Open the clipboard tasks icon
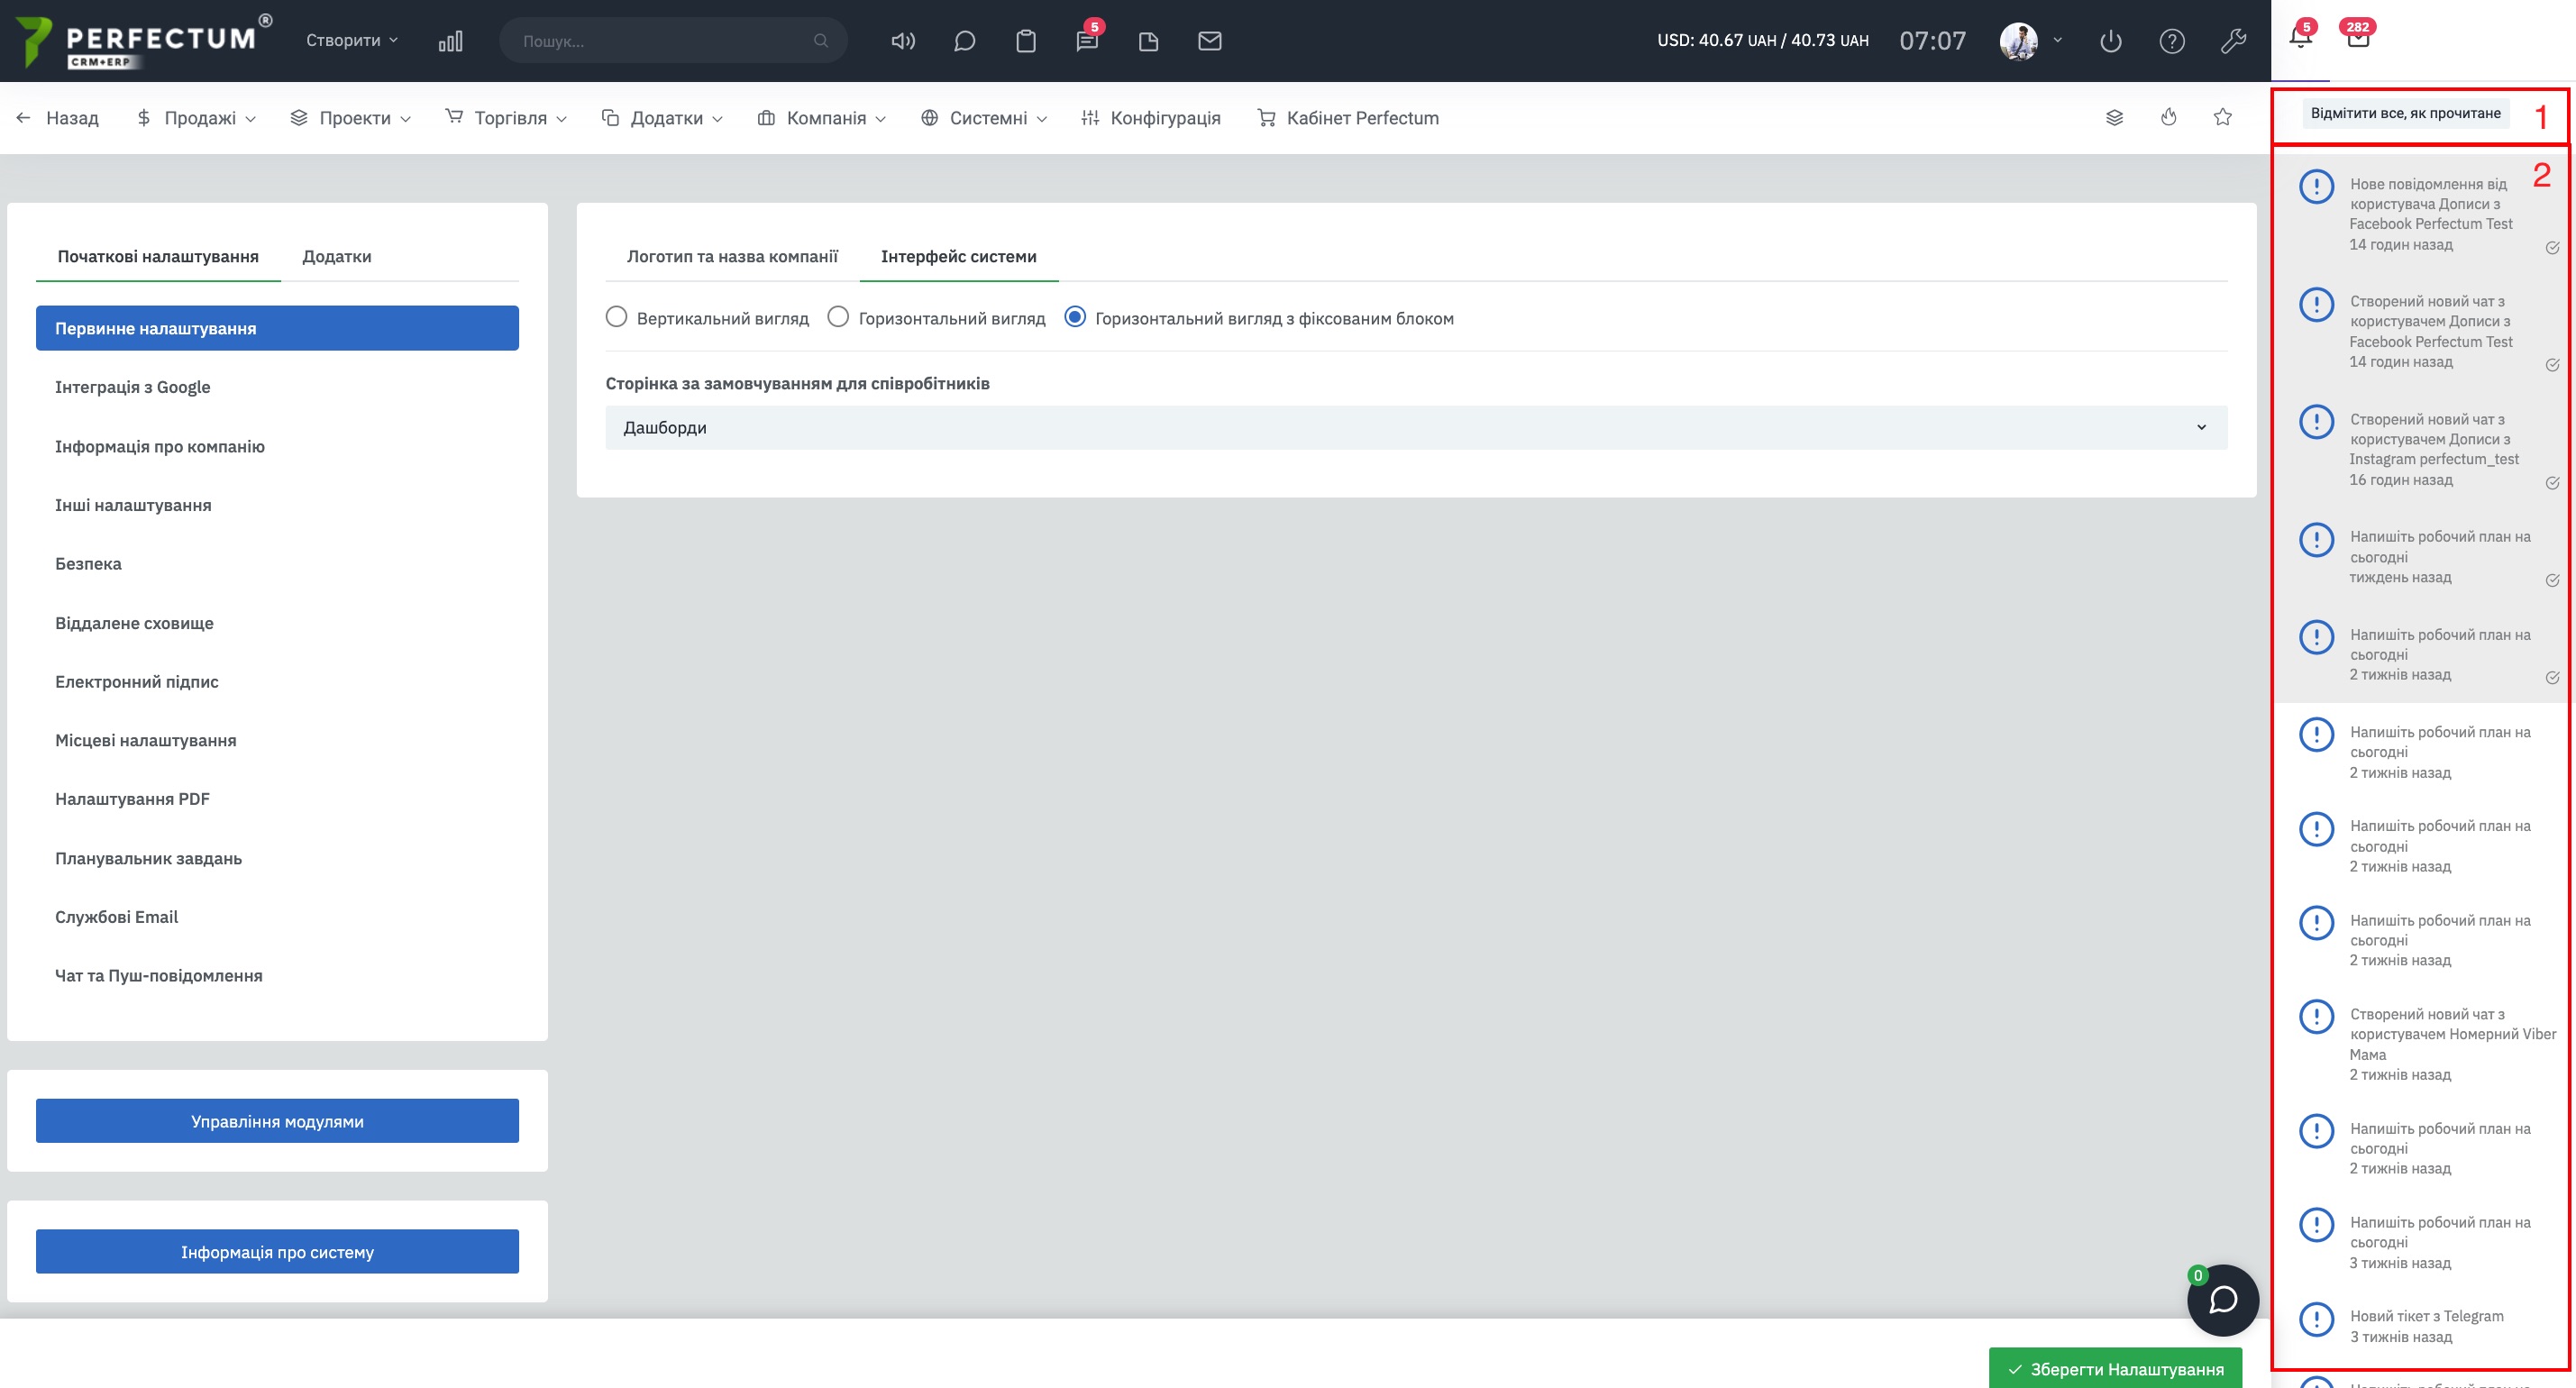Screen dimensions: 2576x1388 (1025, 41)
